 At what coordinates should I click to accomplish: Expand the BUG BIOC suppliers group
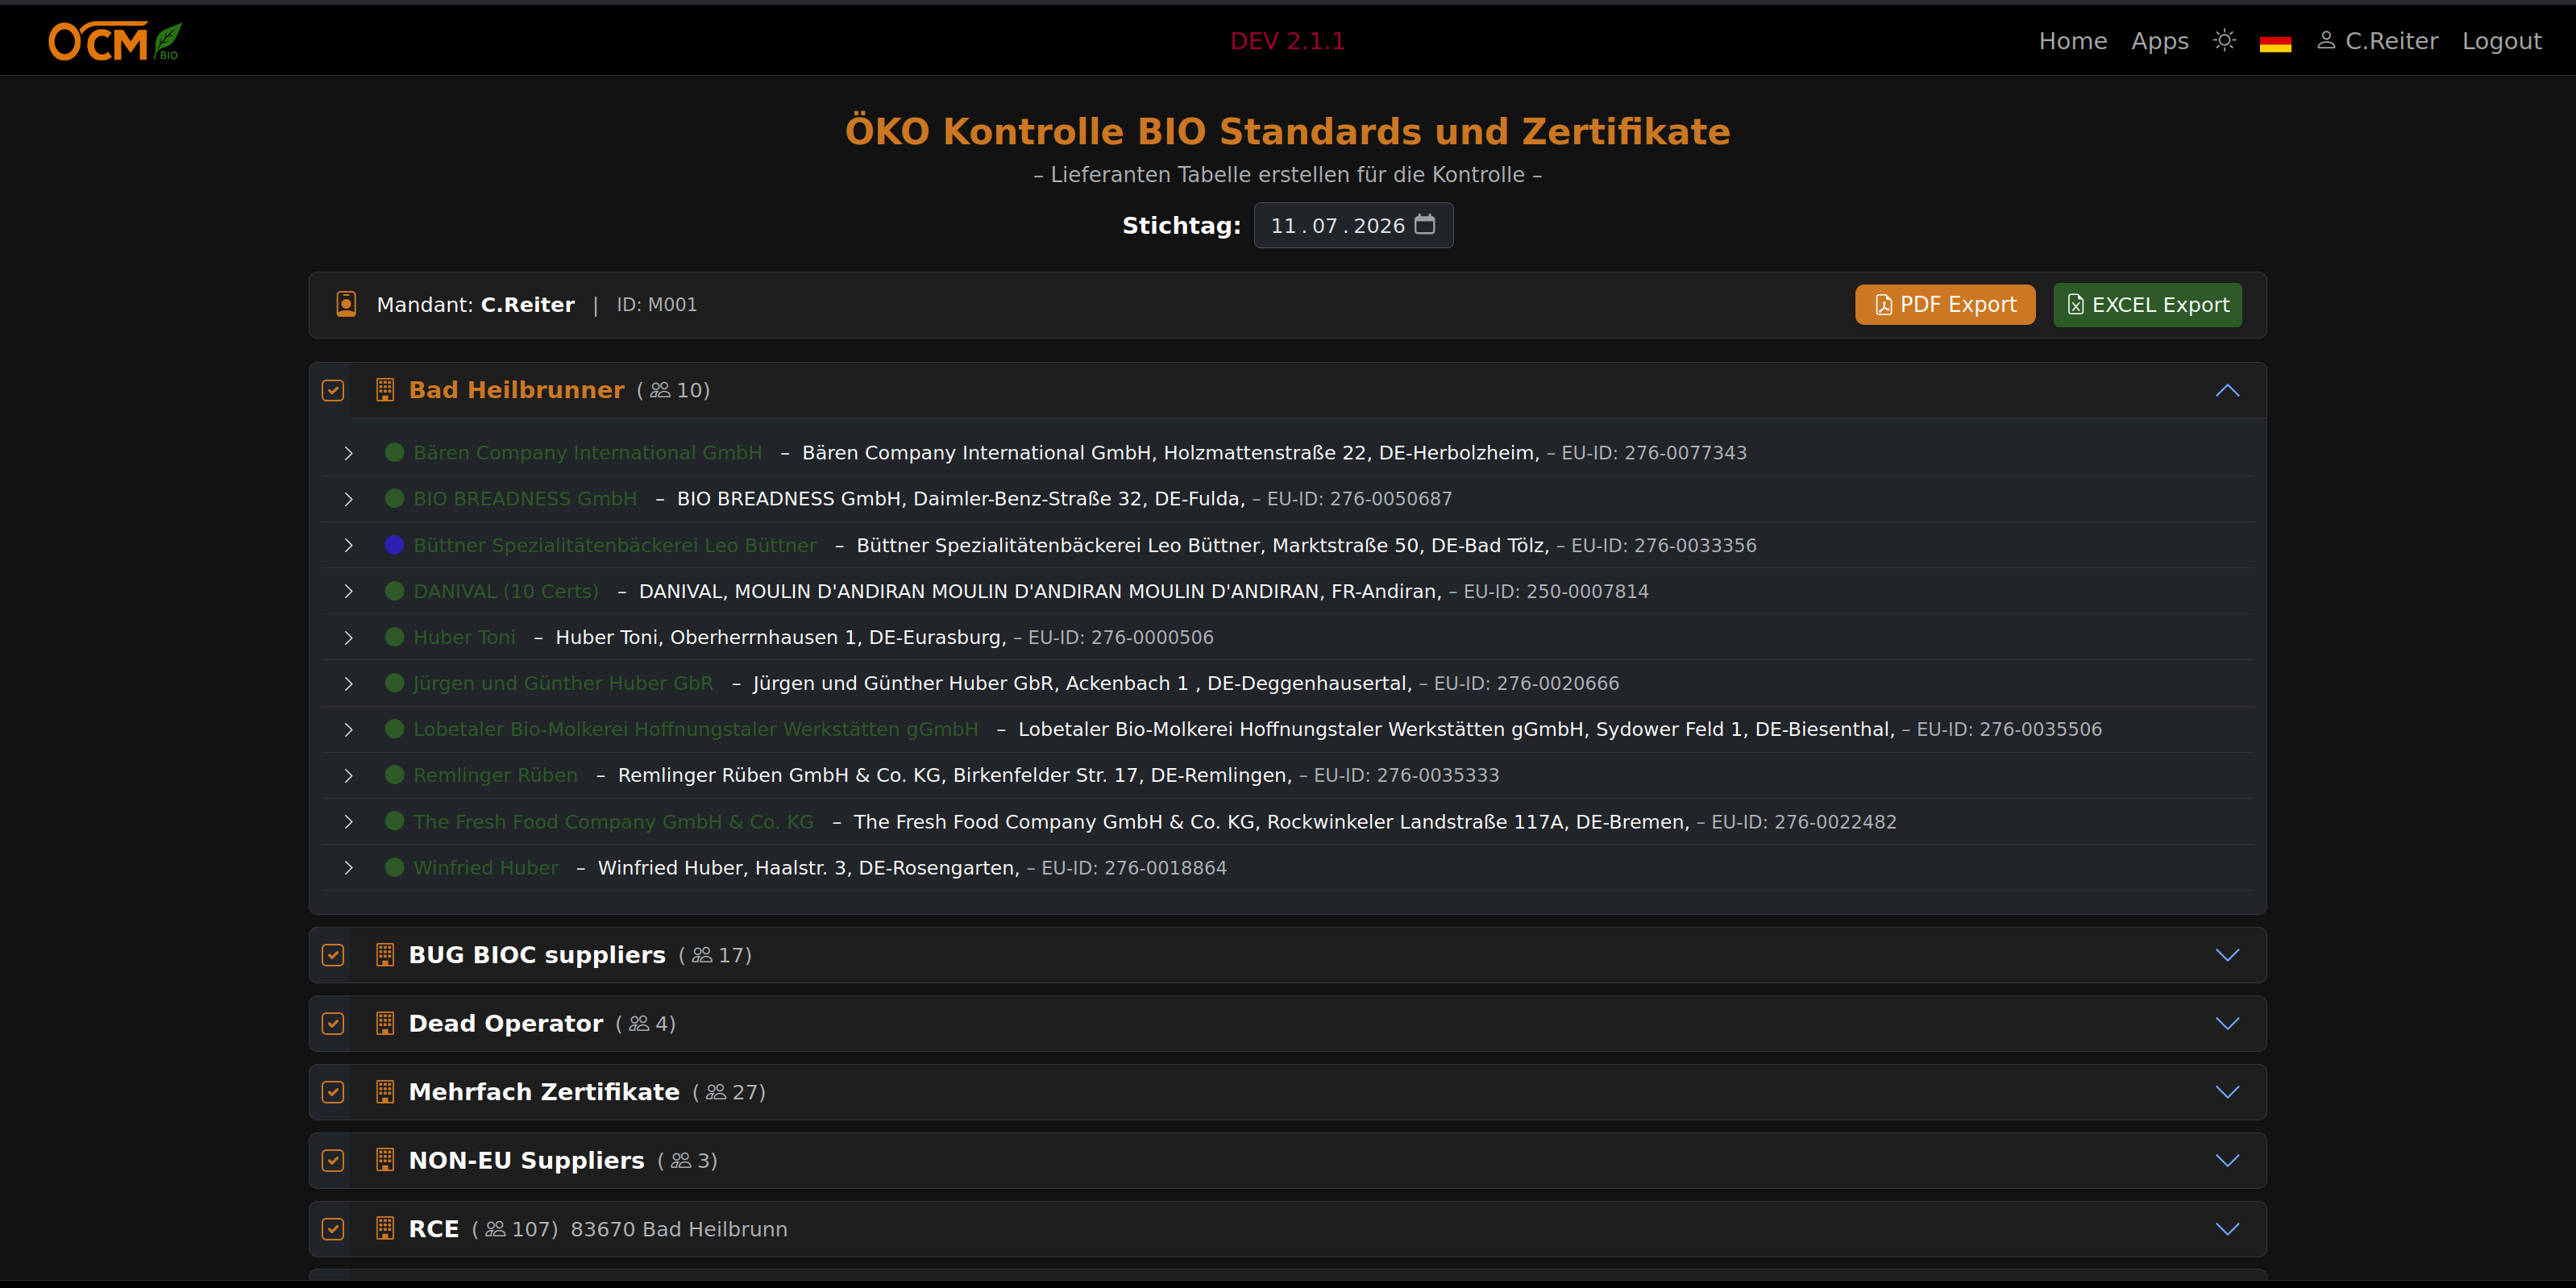2227,955
